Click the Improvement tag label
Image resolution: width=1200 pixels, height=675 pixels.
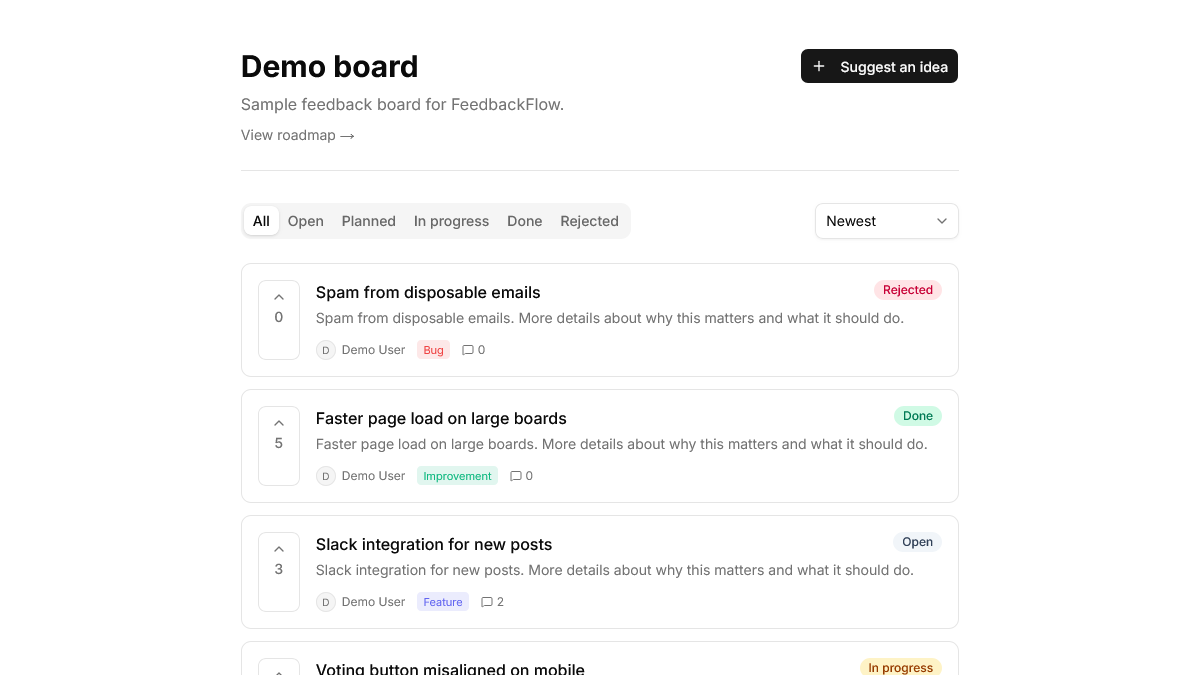click(457, 476)
